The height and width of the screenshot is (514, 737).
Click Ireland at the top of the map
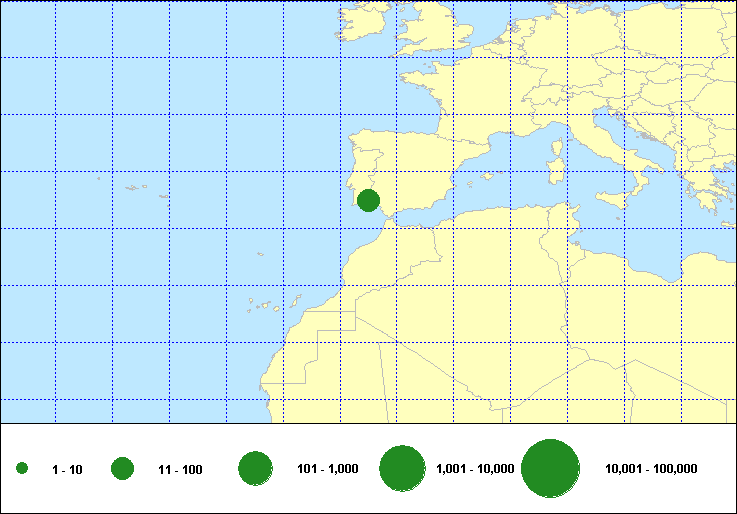(362, 19)
